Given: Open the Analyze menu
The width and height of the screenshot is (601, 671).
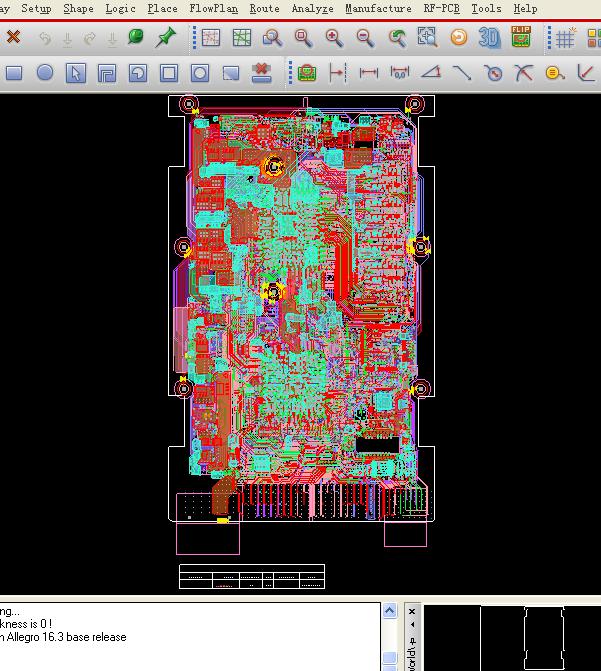Looking at the screenshot, I should point(312,8).
